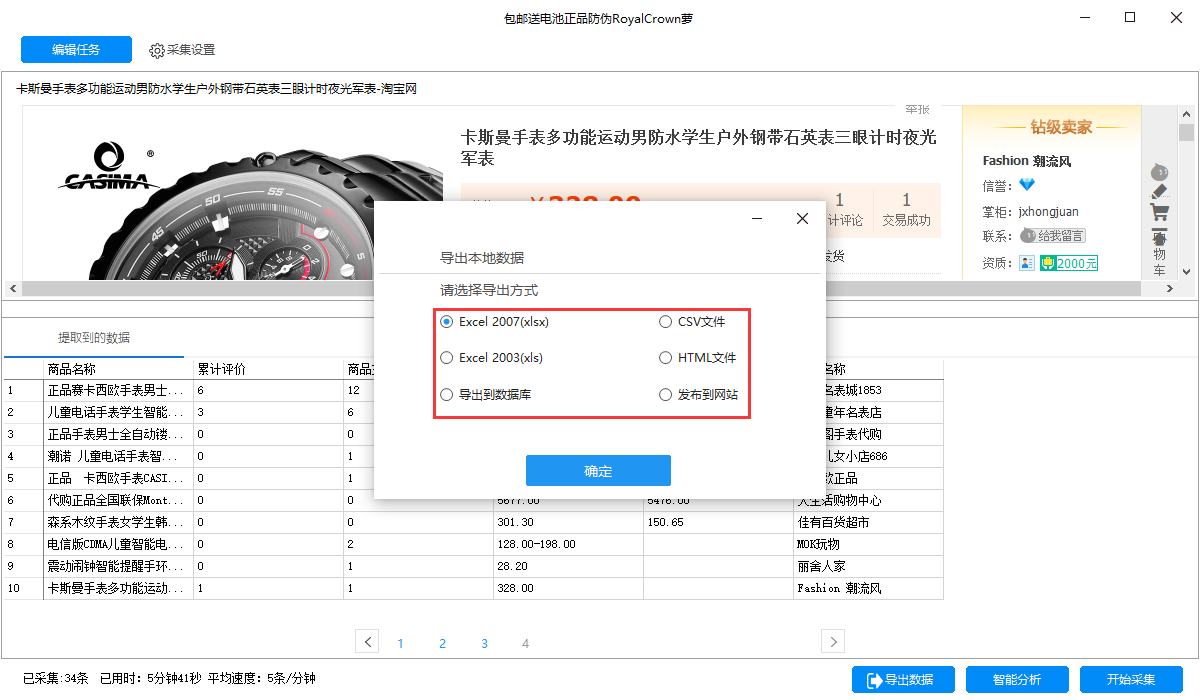The height and width of the screenshot is (700, 1200).
Task: Click the cell 150.65
Action: pyautogui.click(x=718, y=522)
